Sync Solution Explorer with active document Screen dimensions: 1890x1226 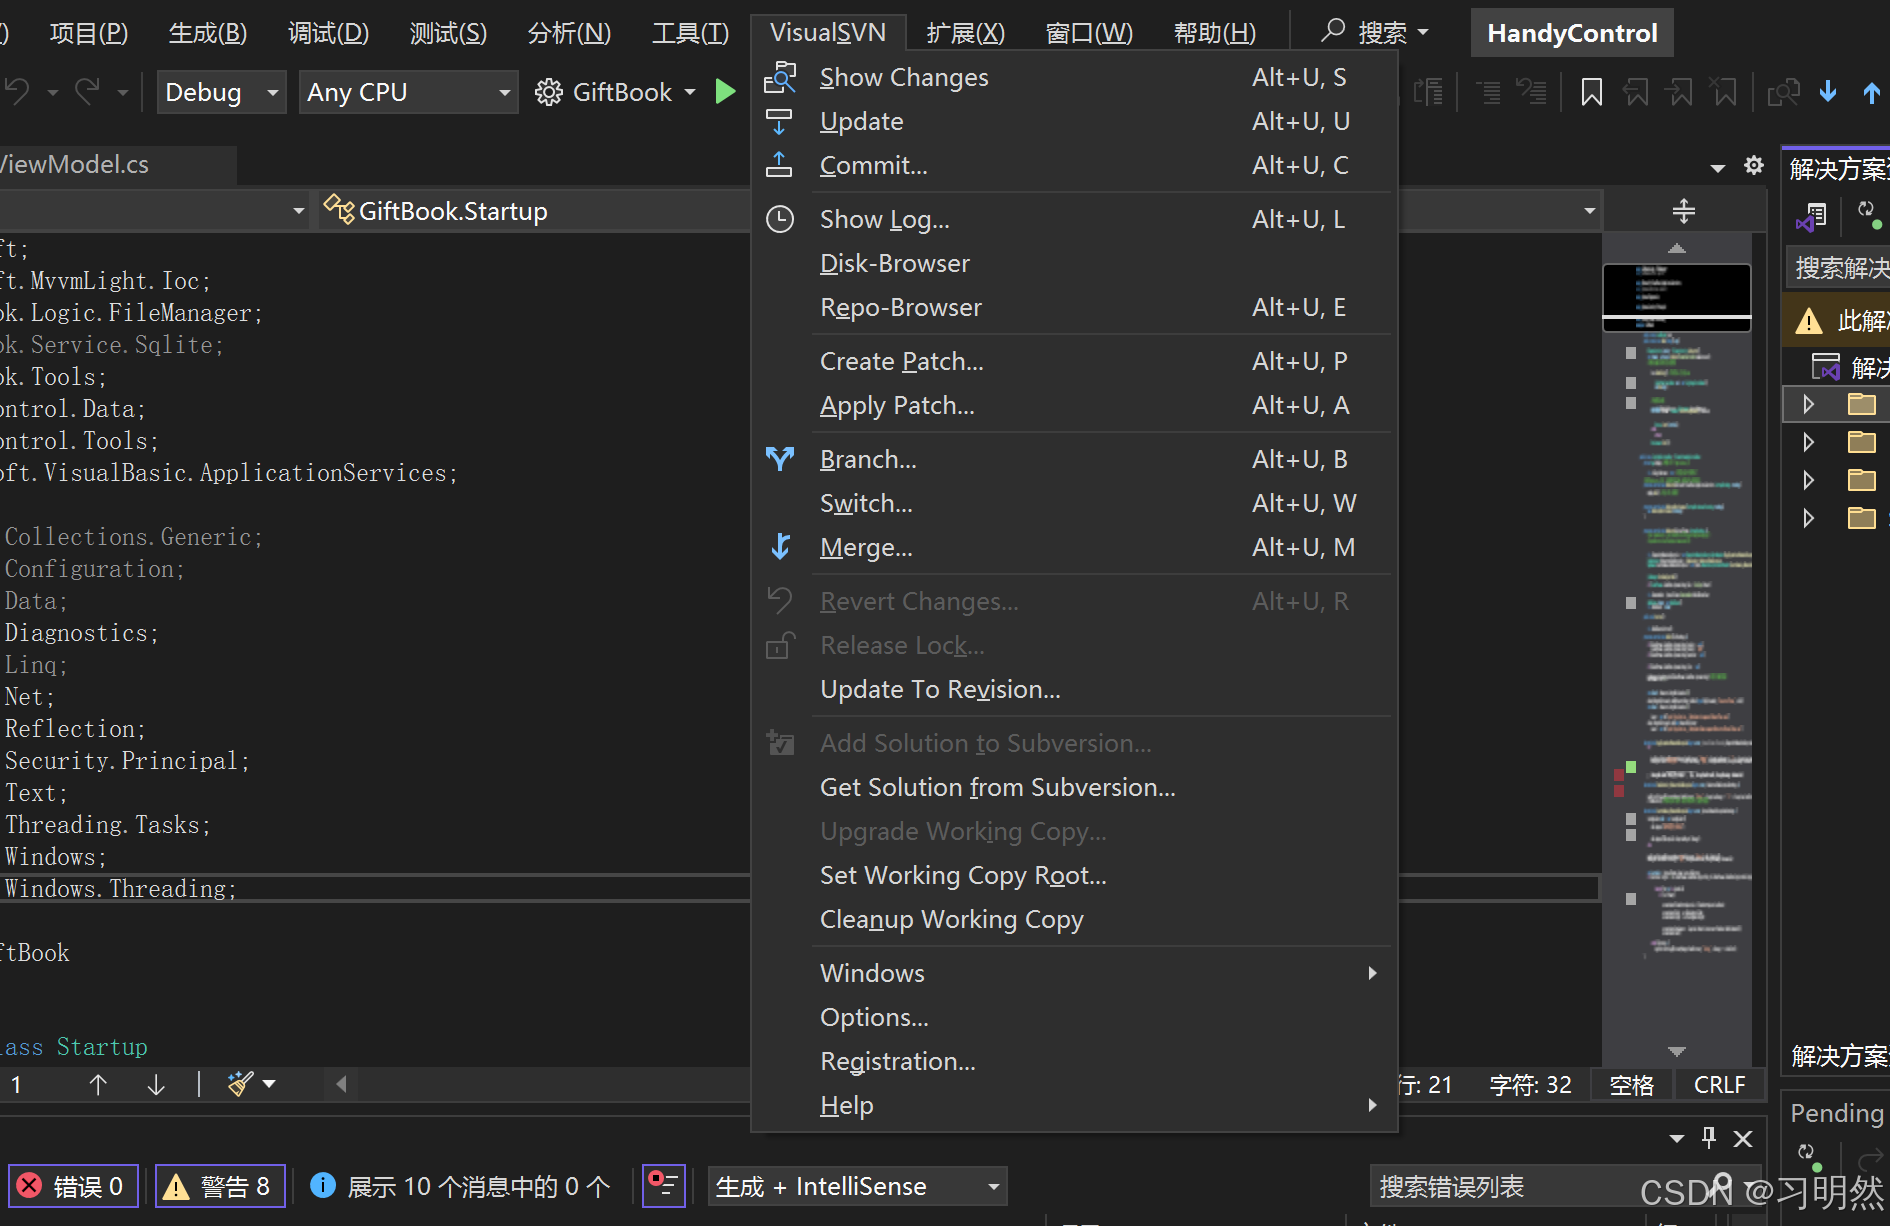pos(1810,215)
